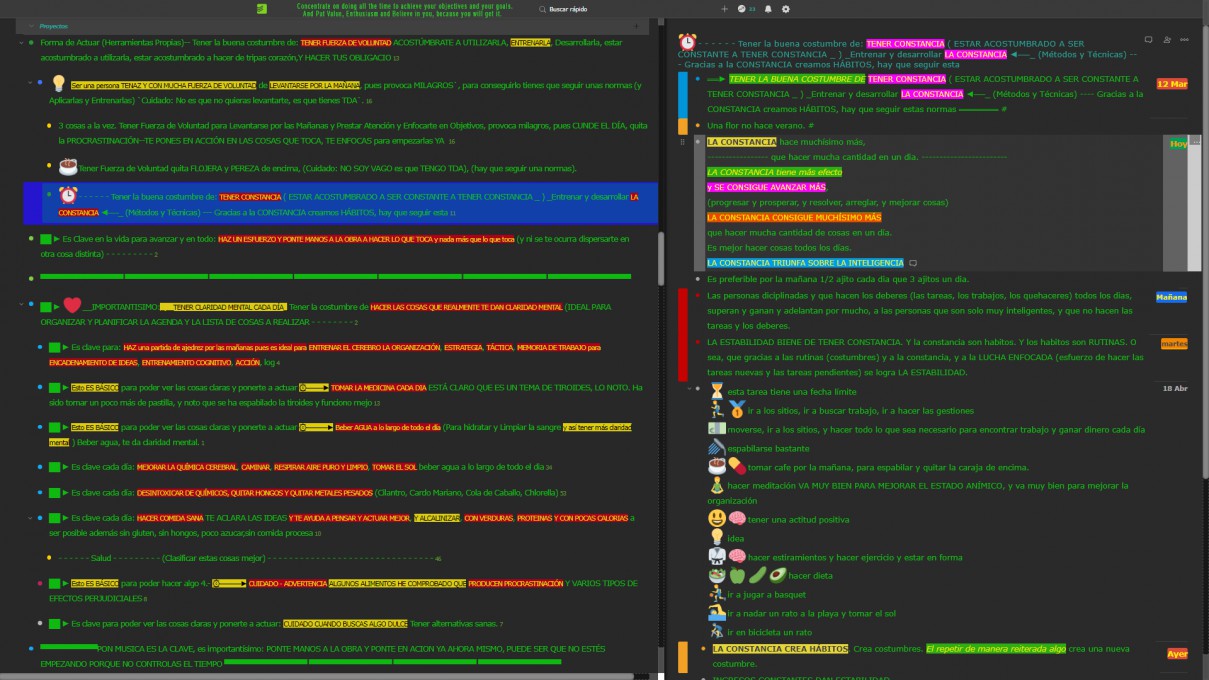Click the money emoji beside 'moverse, ir a los sitios'

click(x=716, y=428)
